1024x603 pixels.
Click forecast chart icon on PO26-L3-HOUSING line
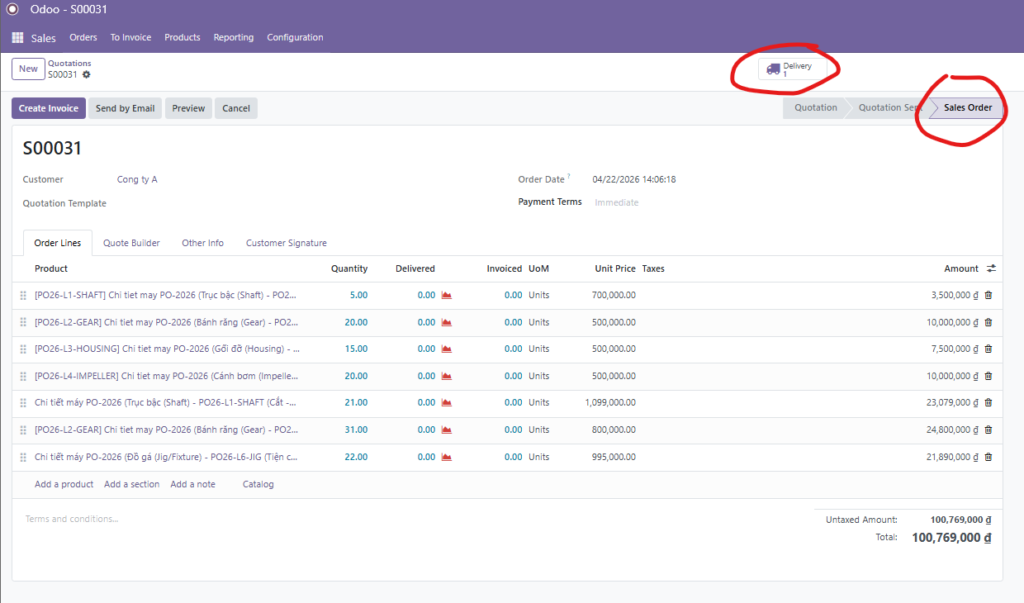coord(447,350)
